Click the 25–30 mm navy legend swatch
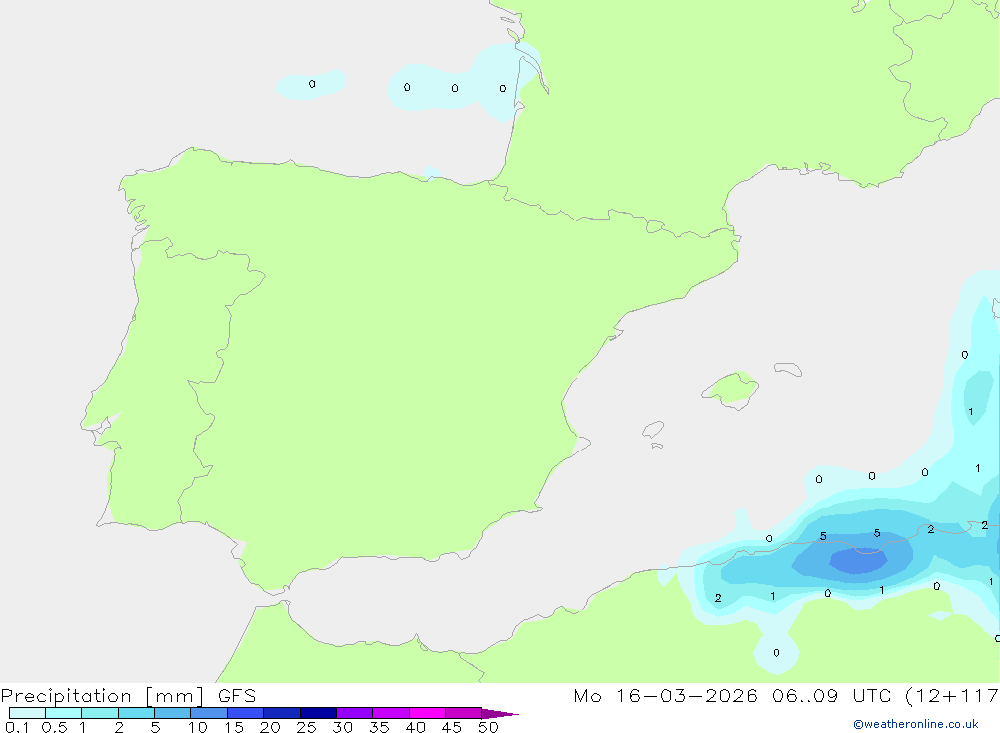Viewport: 1000px width, 733px height. pos(318,713)
